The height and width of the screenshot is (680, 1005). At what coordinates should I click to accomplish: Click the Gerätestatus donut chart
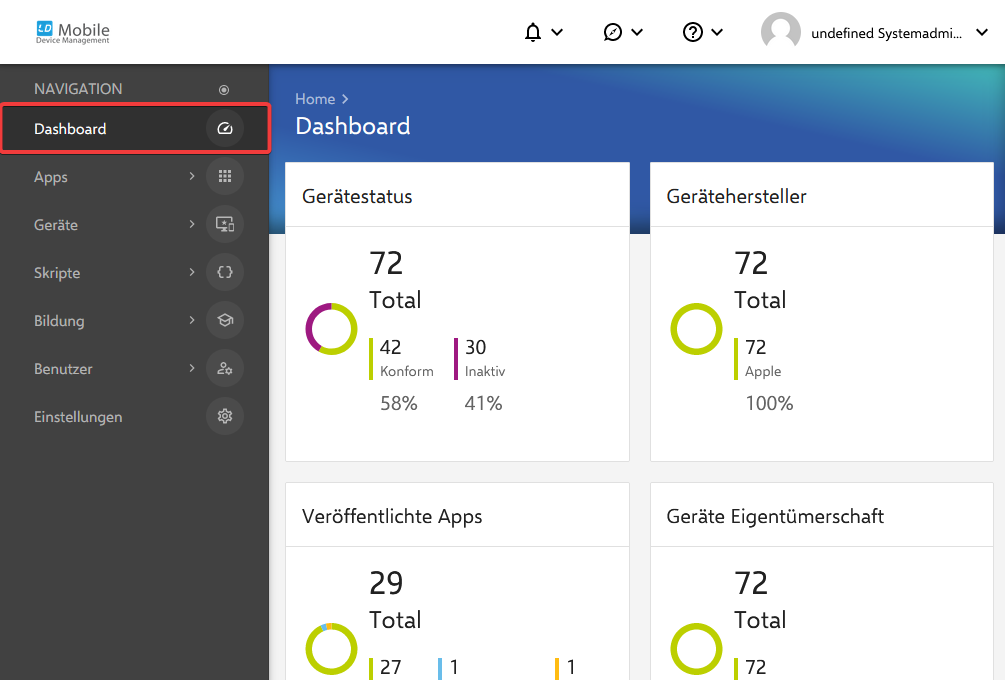click(331, 328)
